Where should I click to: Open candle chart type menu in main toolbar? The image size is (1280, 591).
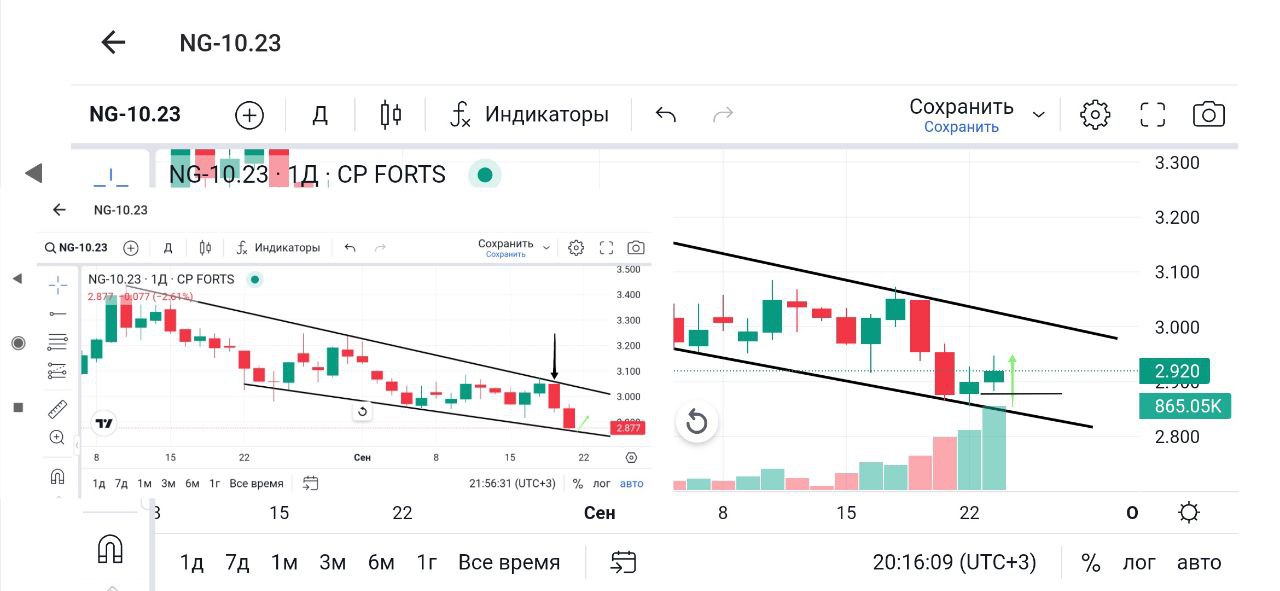point(391,114)
